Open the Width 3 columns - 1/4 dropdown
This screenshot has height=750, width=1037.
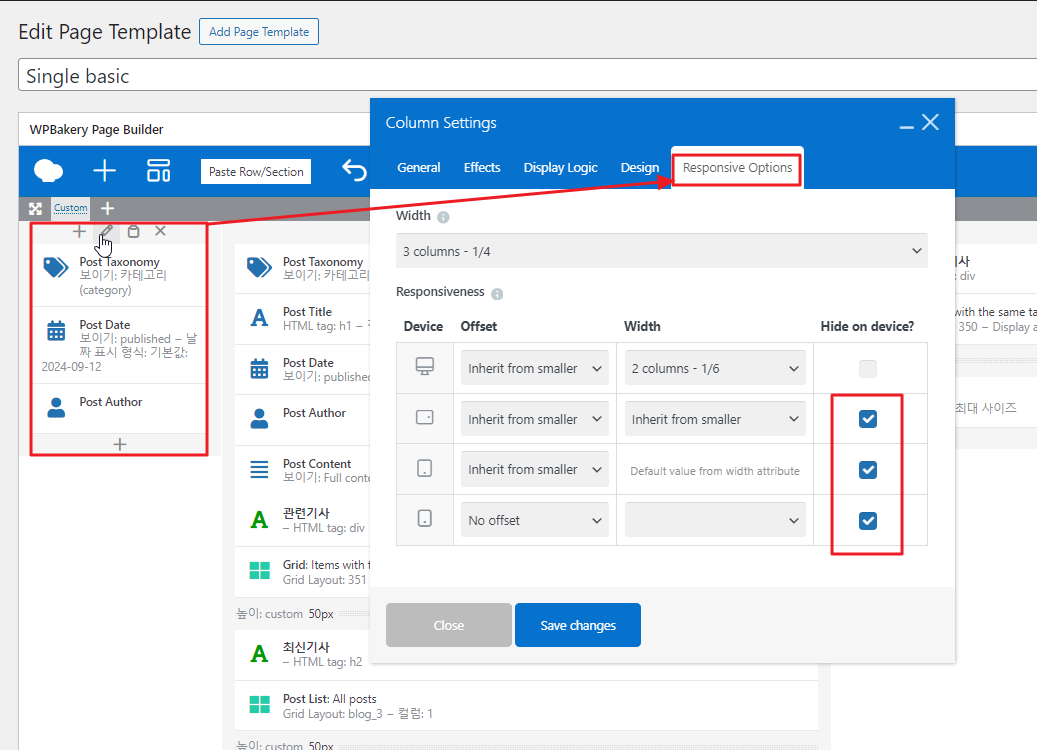pyautogui.click(x=661, y=251)
